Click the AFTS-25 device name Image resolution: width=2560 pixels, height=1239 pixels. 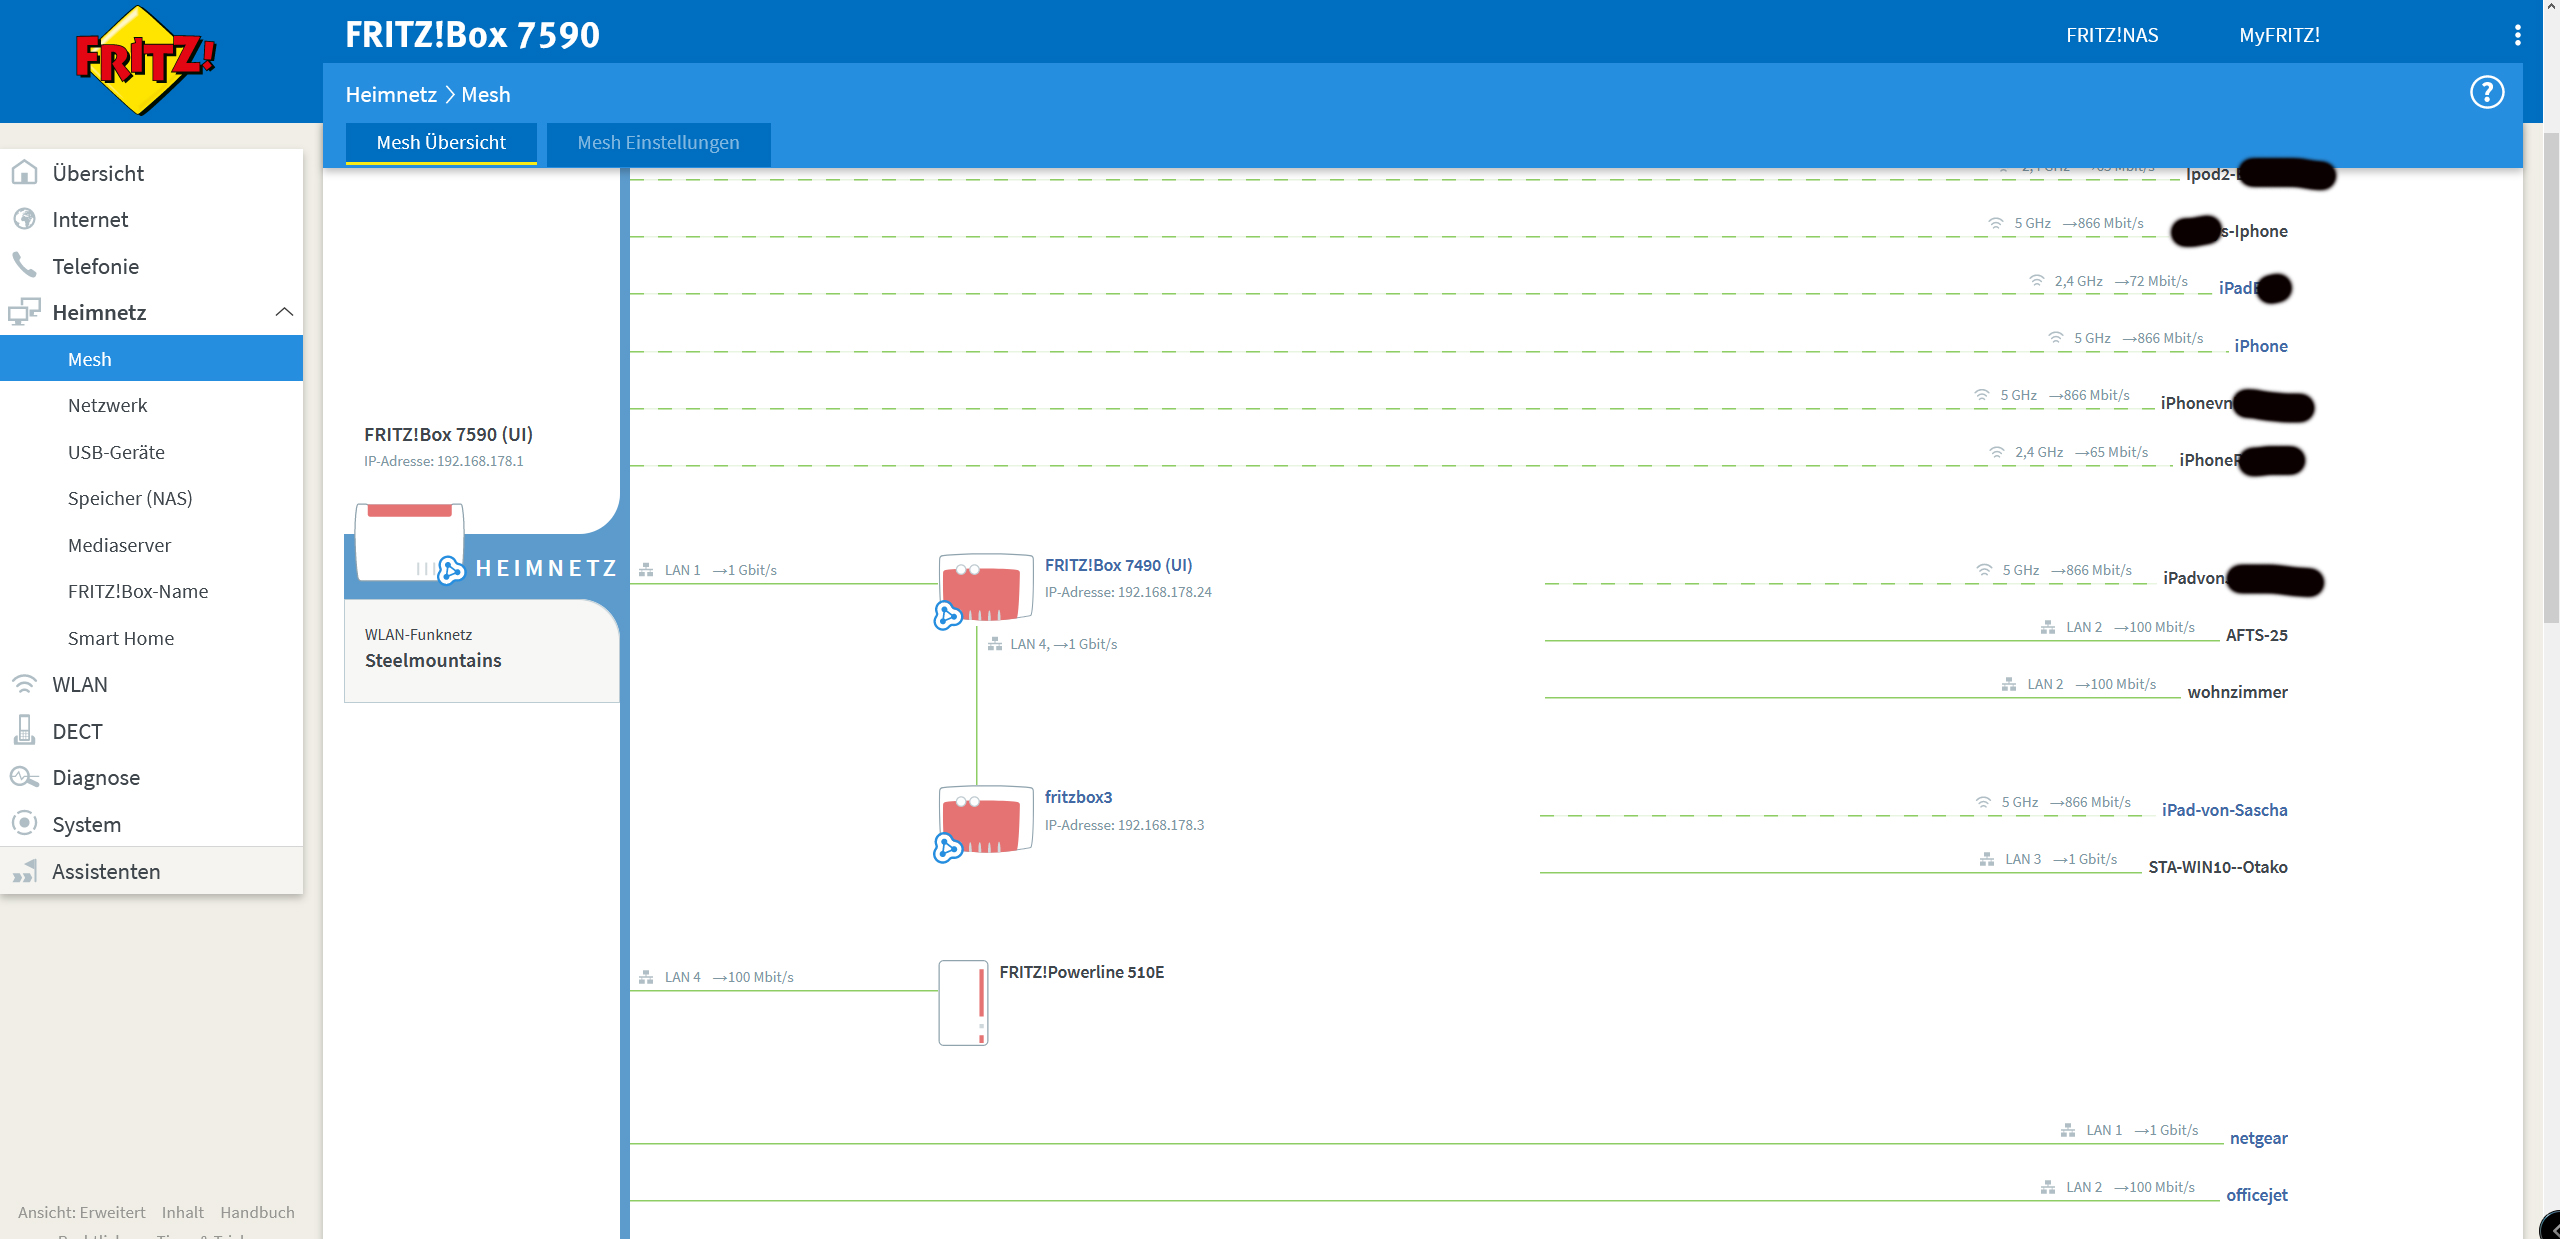click(x=2256, y=635)
